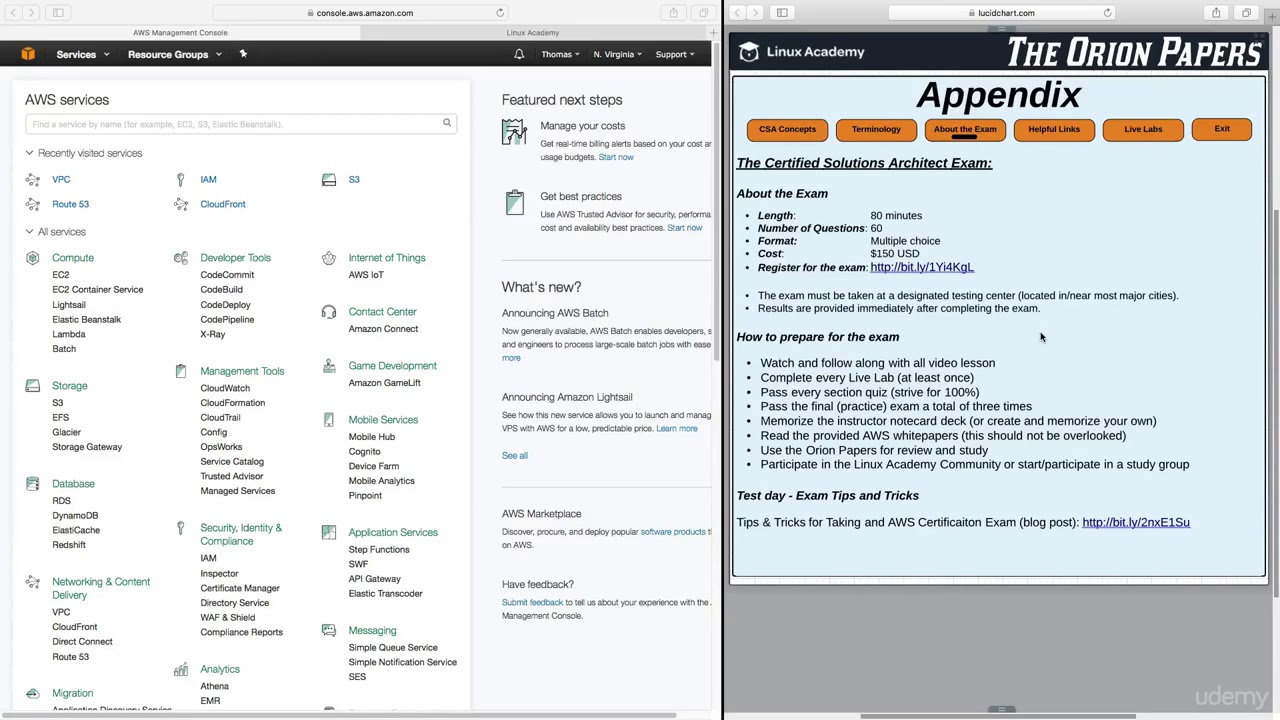
Task: Open the Simple Queue Service link
Action: point(393,648)
